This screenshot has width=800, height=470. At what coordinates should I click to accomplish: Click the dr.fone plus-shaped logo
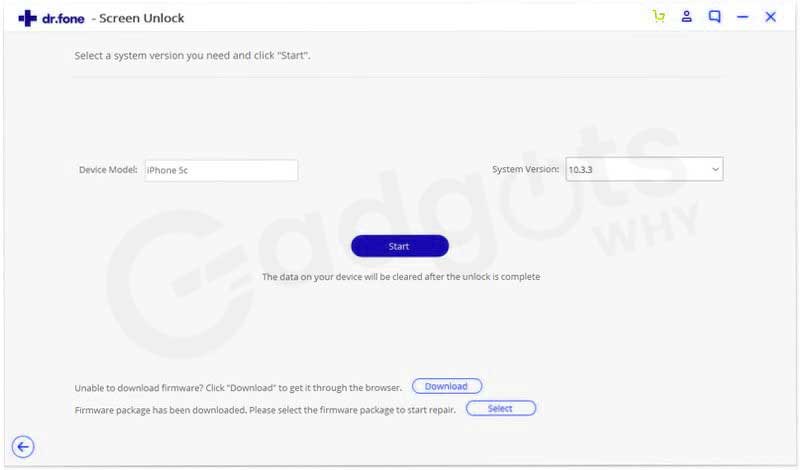28,18
